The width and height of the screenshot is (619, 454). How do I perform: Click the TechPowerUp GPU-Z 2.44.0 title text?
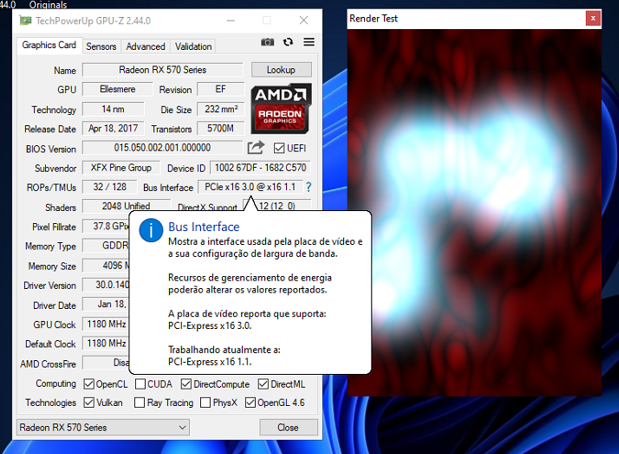click(x=93, y=21)
